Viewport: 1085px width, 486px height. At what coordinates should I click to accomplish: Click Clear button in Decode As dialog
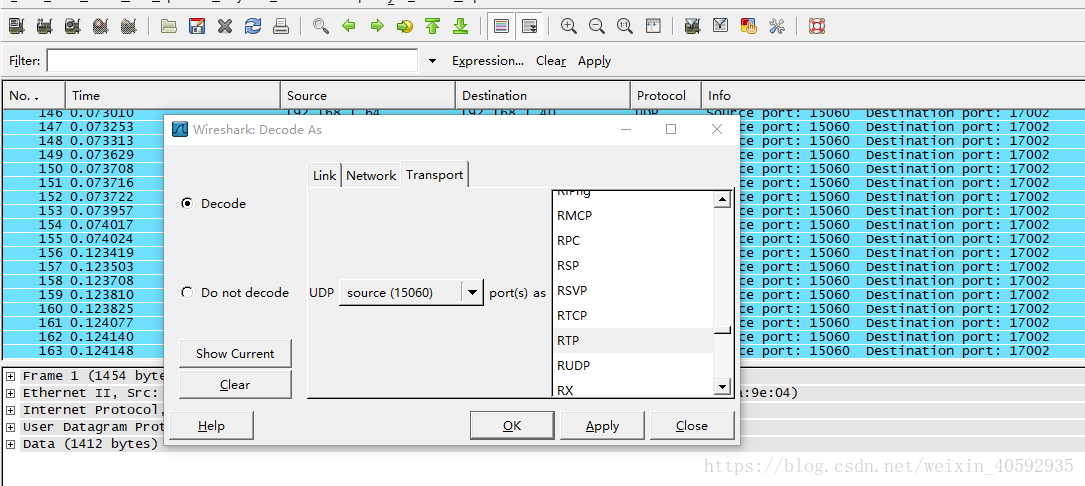[235, 384]
